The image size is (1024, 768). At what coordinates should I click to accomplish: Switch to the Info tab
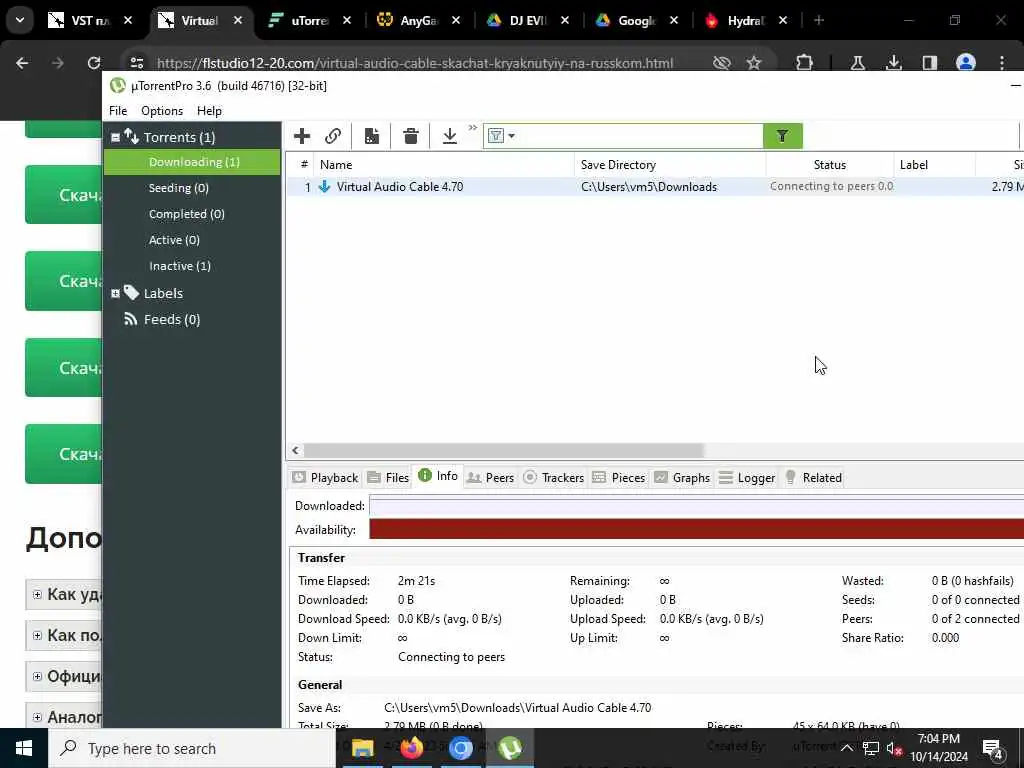click(438, 476)
